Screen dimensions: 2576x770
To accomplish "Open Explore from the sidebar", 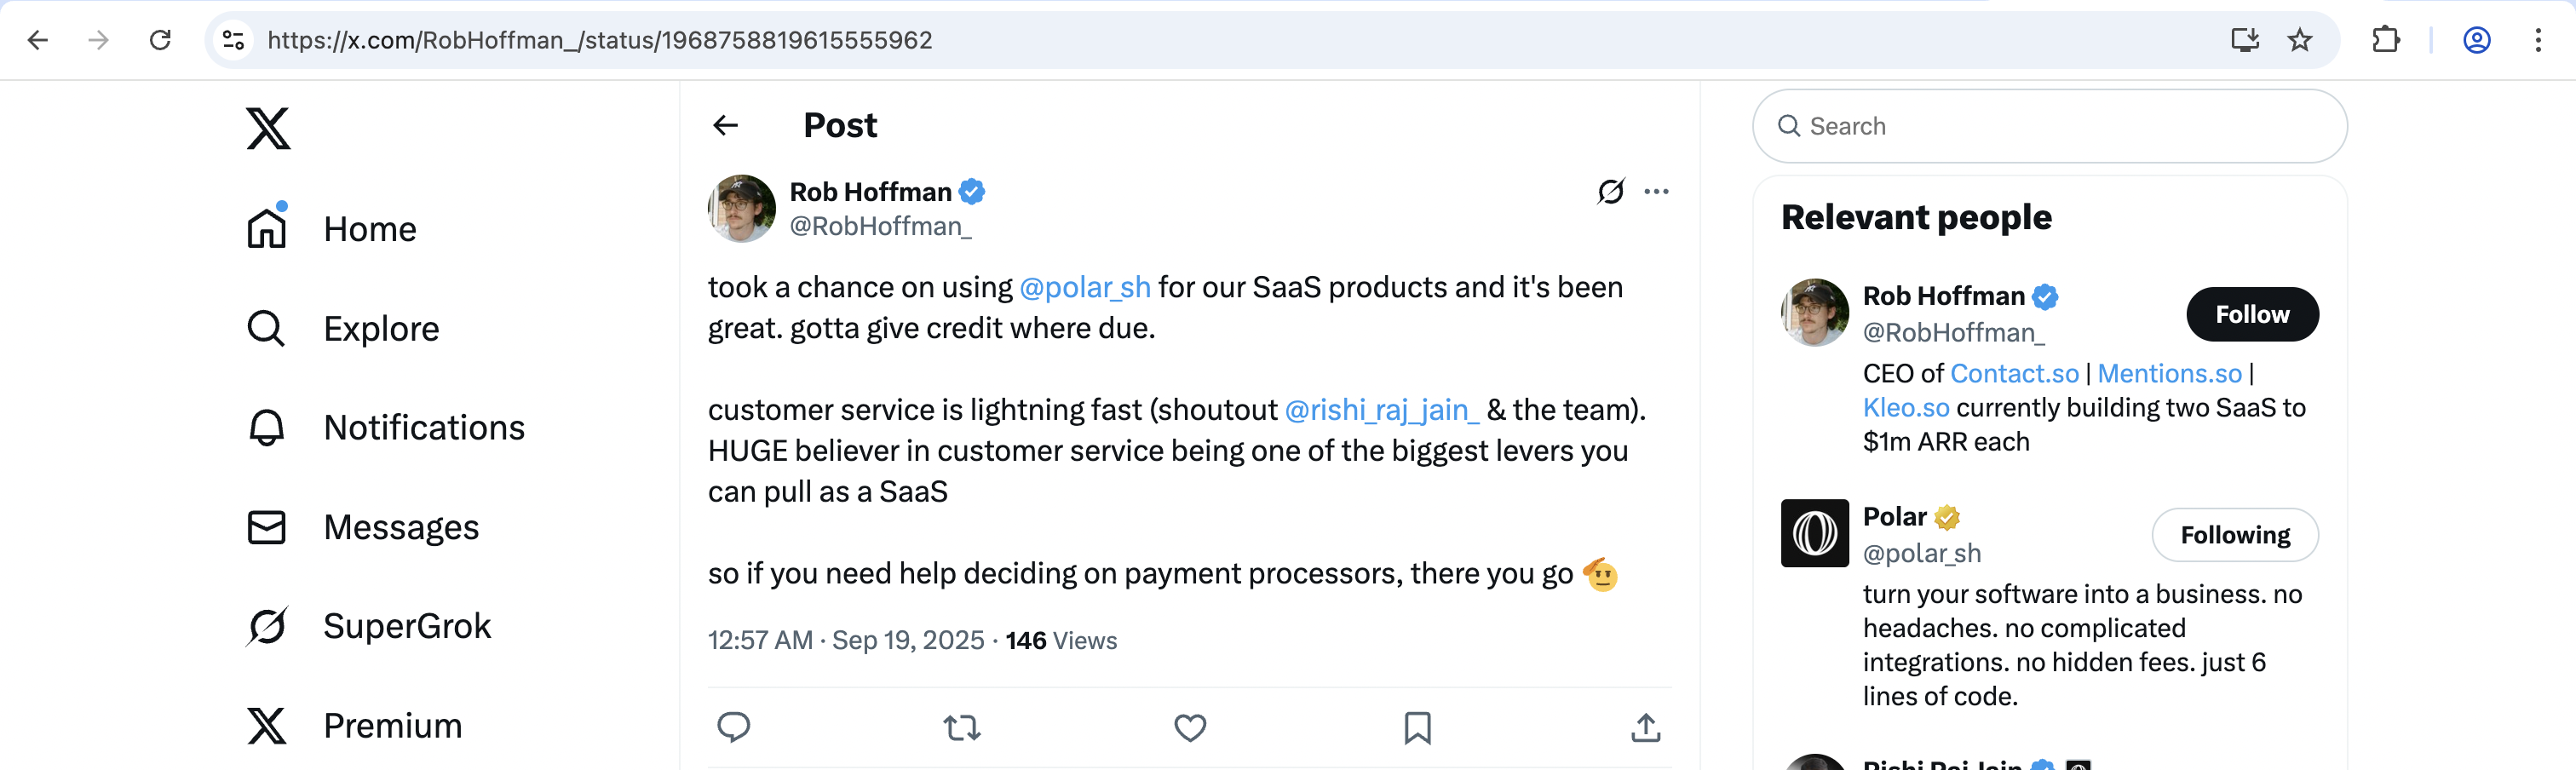I will [380, 328].
